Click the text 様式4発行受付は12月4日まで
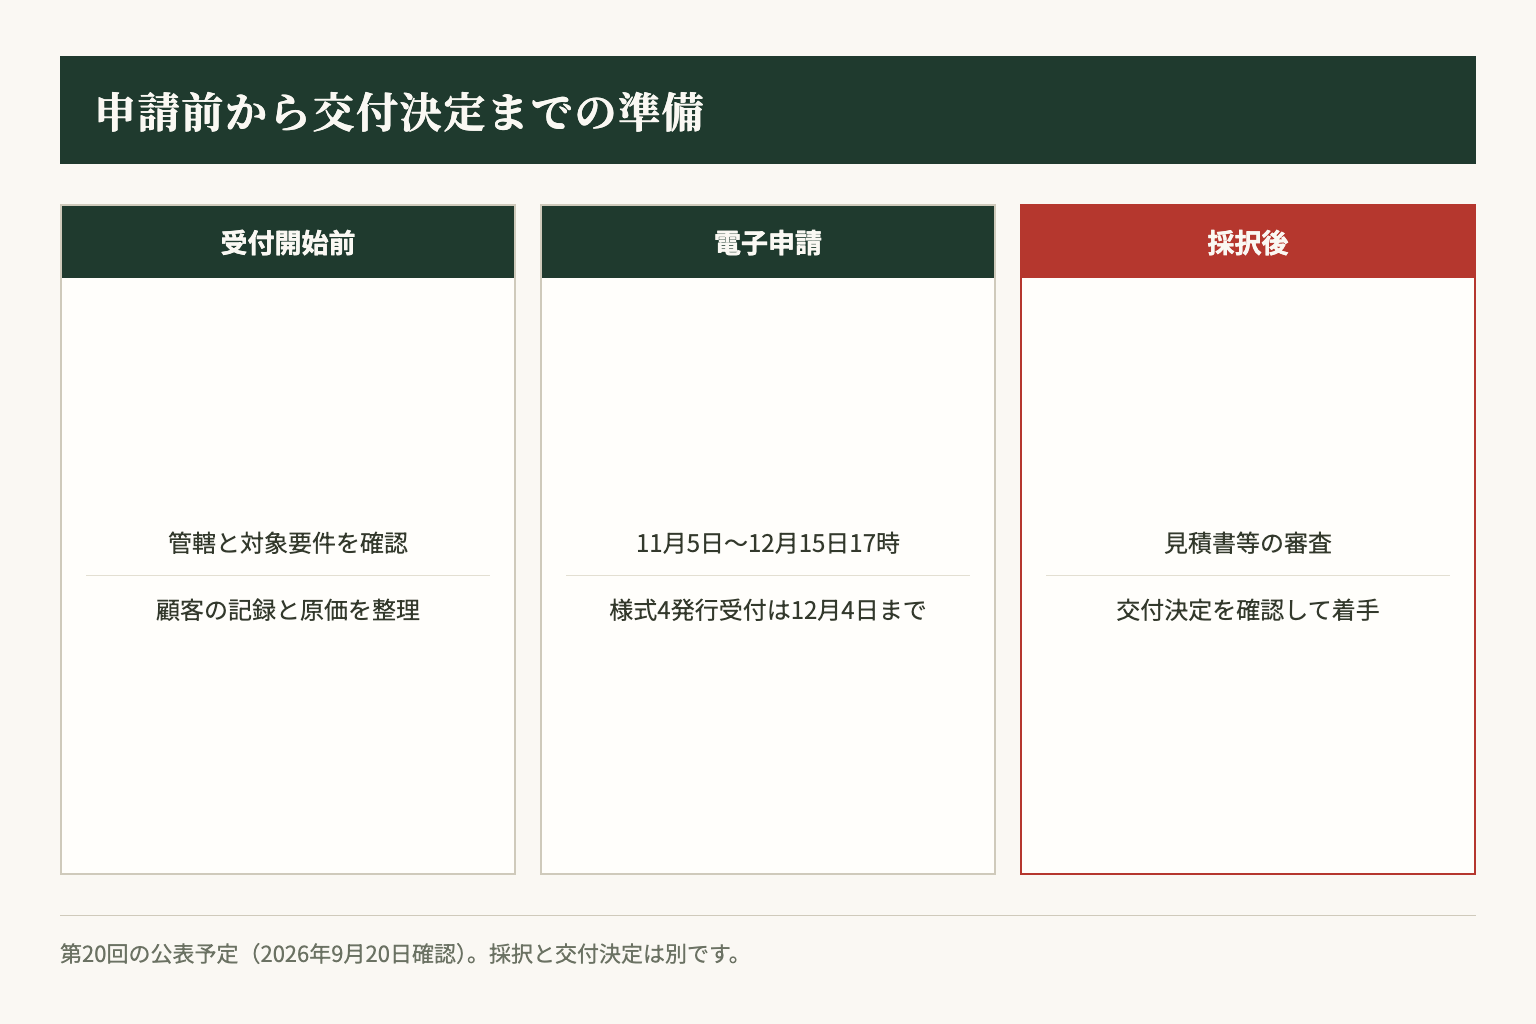The image size is (1536, 1024). pos(768,610)
